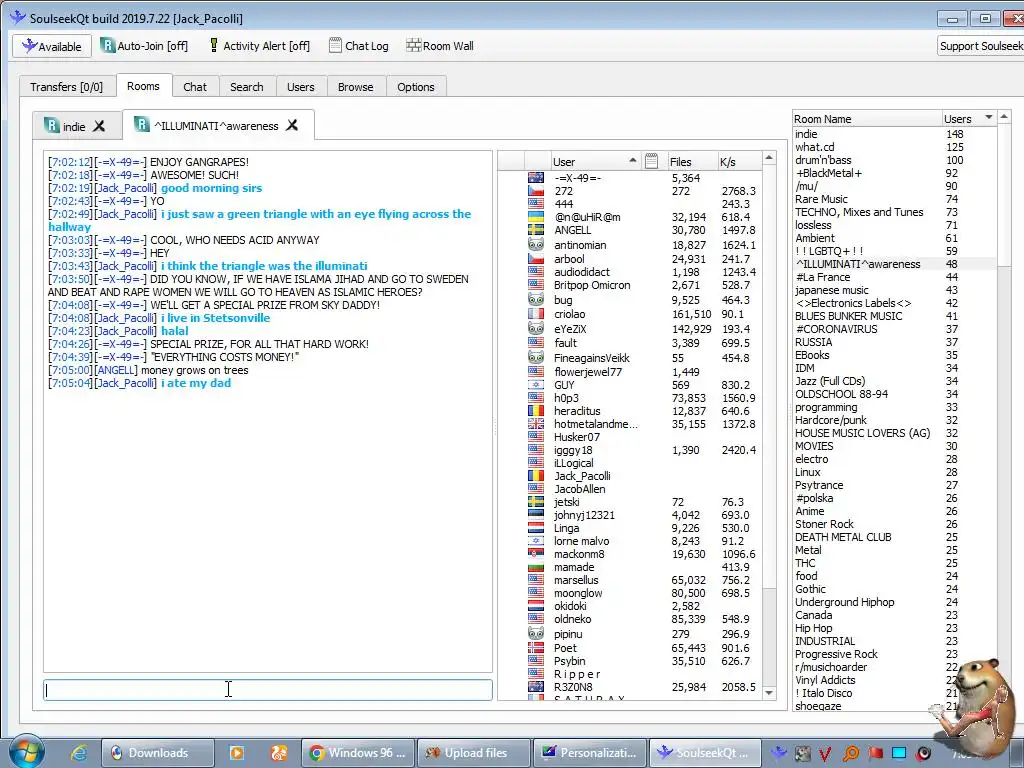Sort room list by Room Name
The width and height of the screenshot is (1024, 768).
866,119
